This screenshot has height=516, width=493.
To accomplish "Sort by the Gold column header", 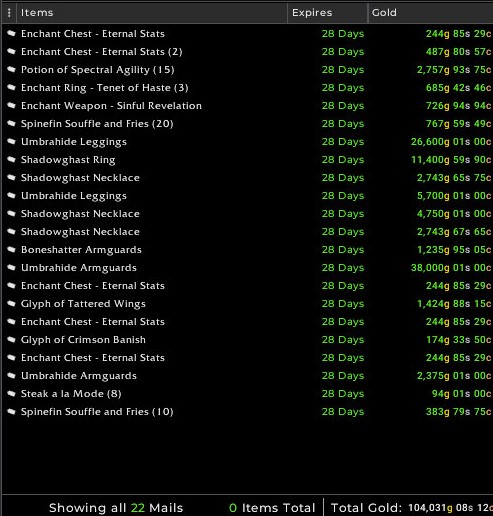I will 431,13.
